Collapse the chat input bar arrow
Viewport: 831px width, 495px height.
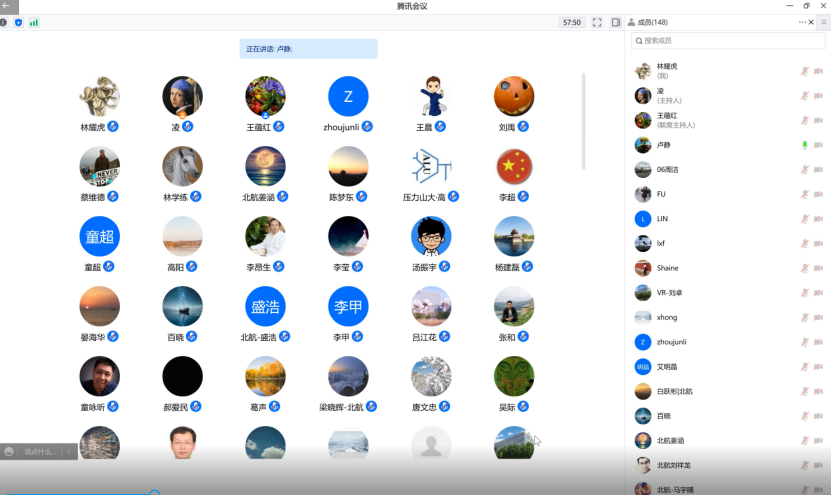click(x=68, y=451)
